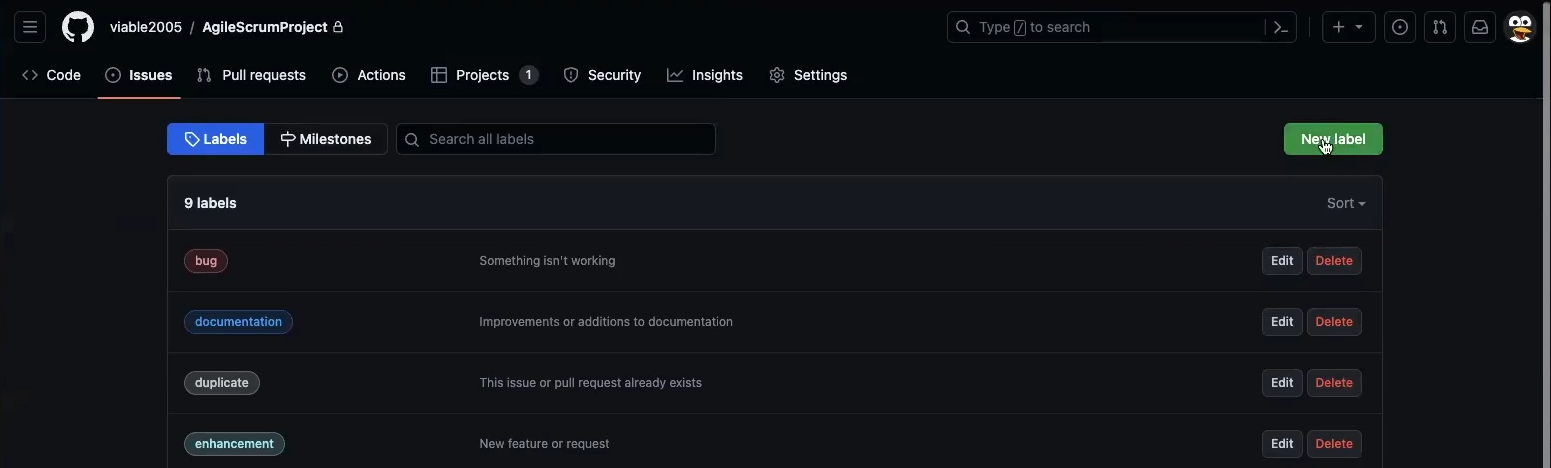Screen dimensions: 1551x468
Task: Open the Sort dropdown
Action: pyautogui.click(x=1345, y=203)
